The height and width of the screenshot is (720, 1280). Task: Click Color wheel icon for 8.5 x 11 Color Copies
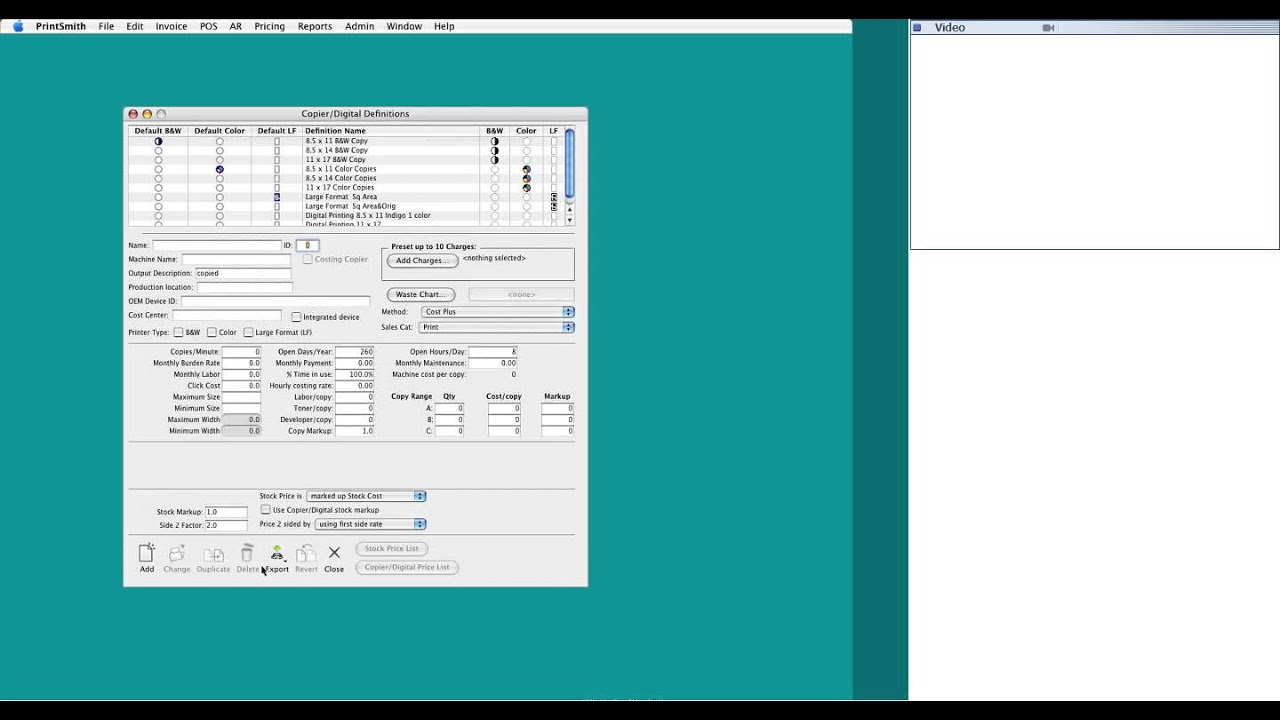(x=526, y=169)
